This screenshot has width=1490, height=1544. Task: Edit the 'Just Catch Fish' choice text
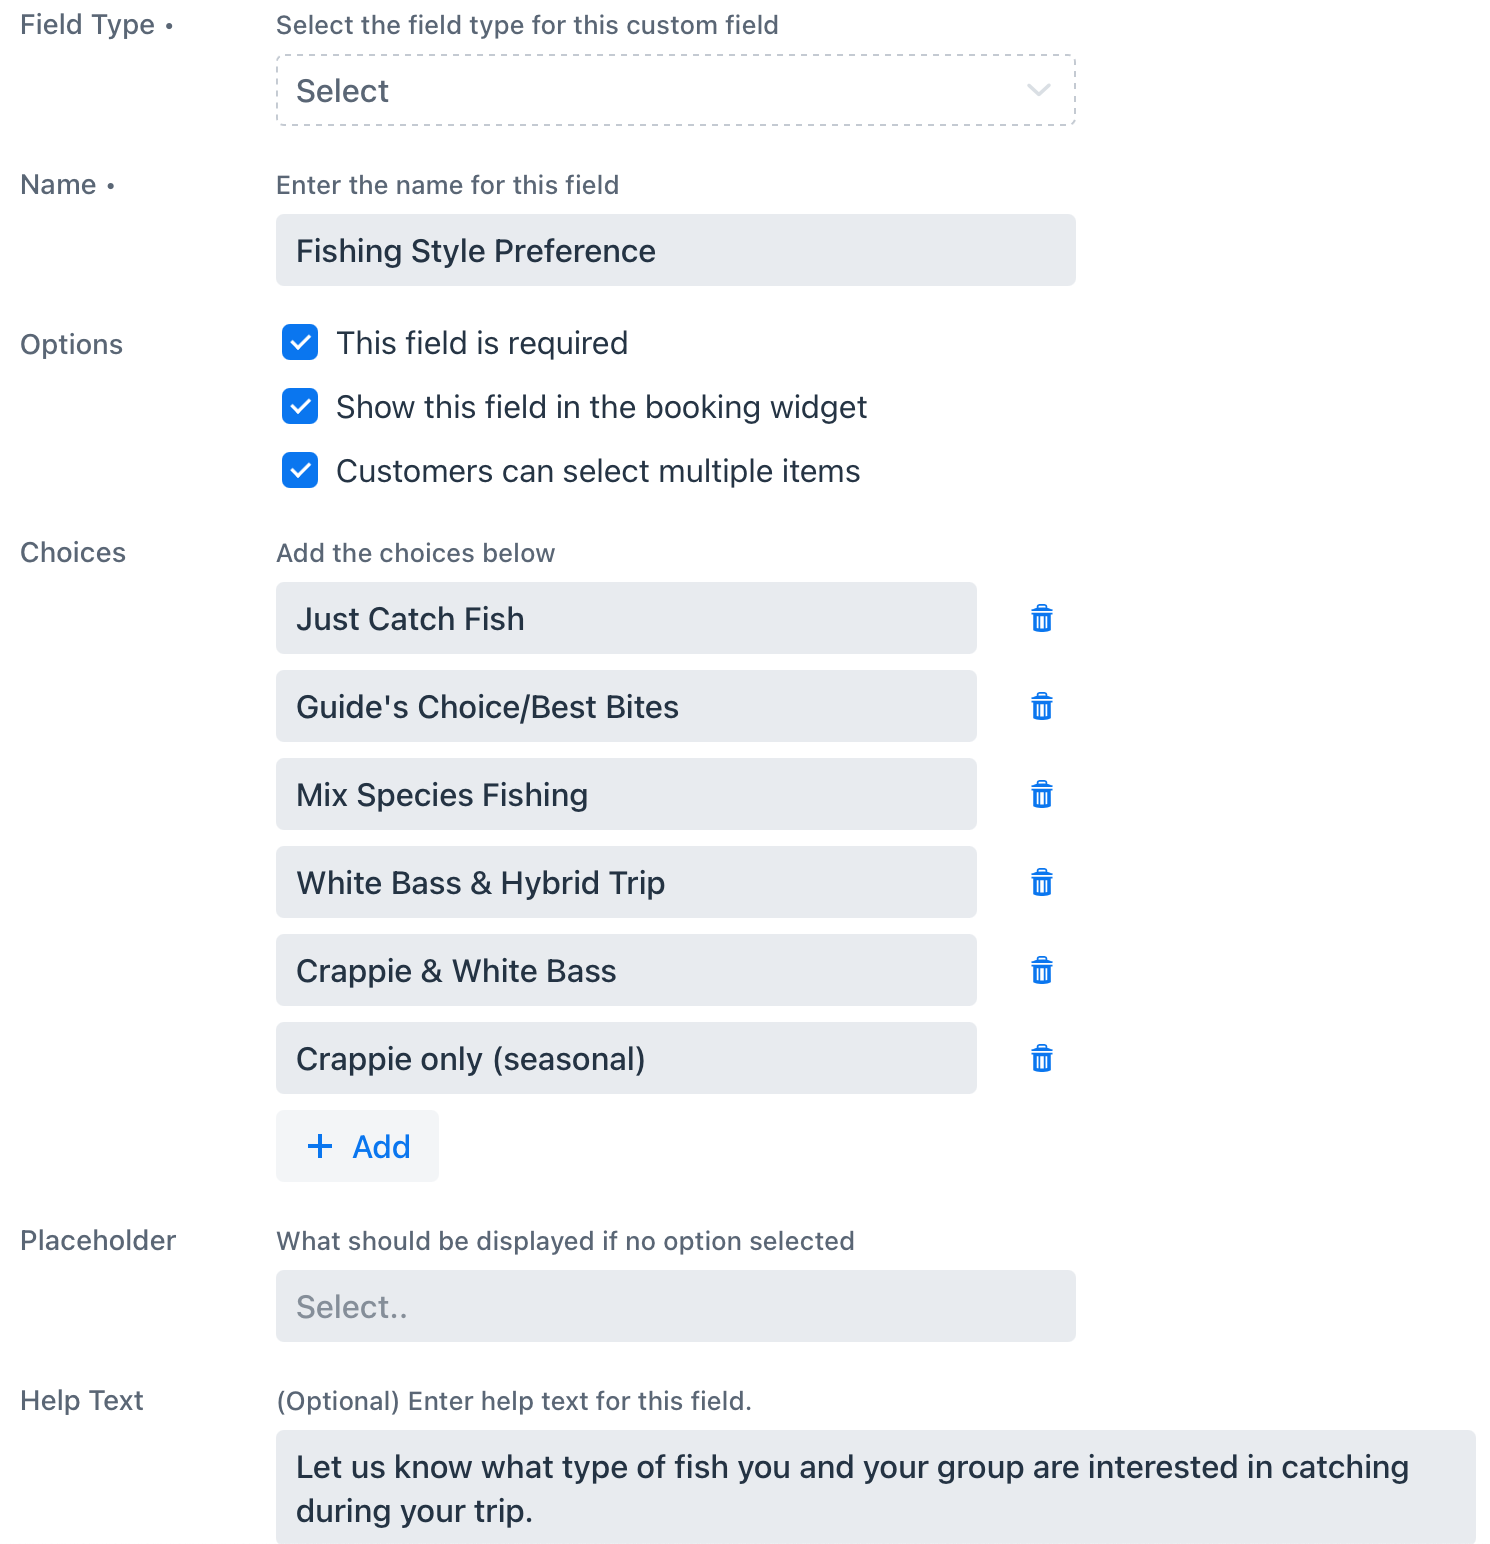pyautogui.click(x=626, y=618)
